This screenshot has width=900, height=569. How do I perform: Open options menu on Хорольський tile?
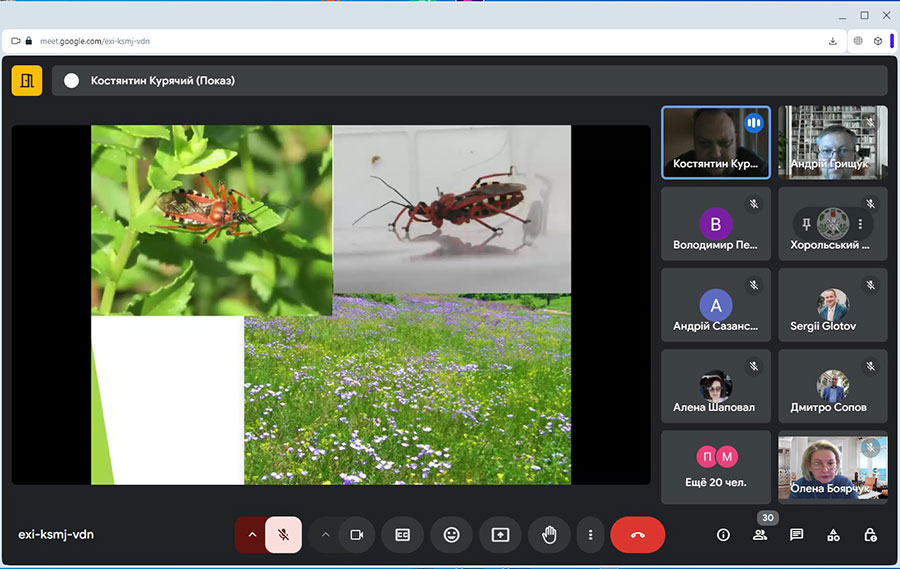point(860,224)
